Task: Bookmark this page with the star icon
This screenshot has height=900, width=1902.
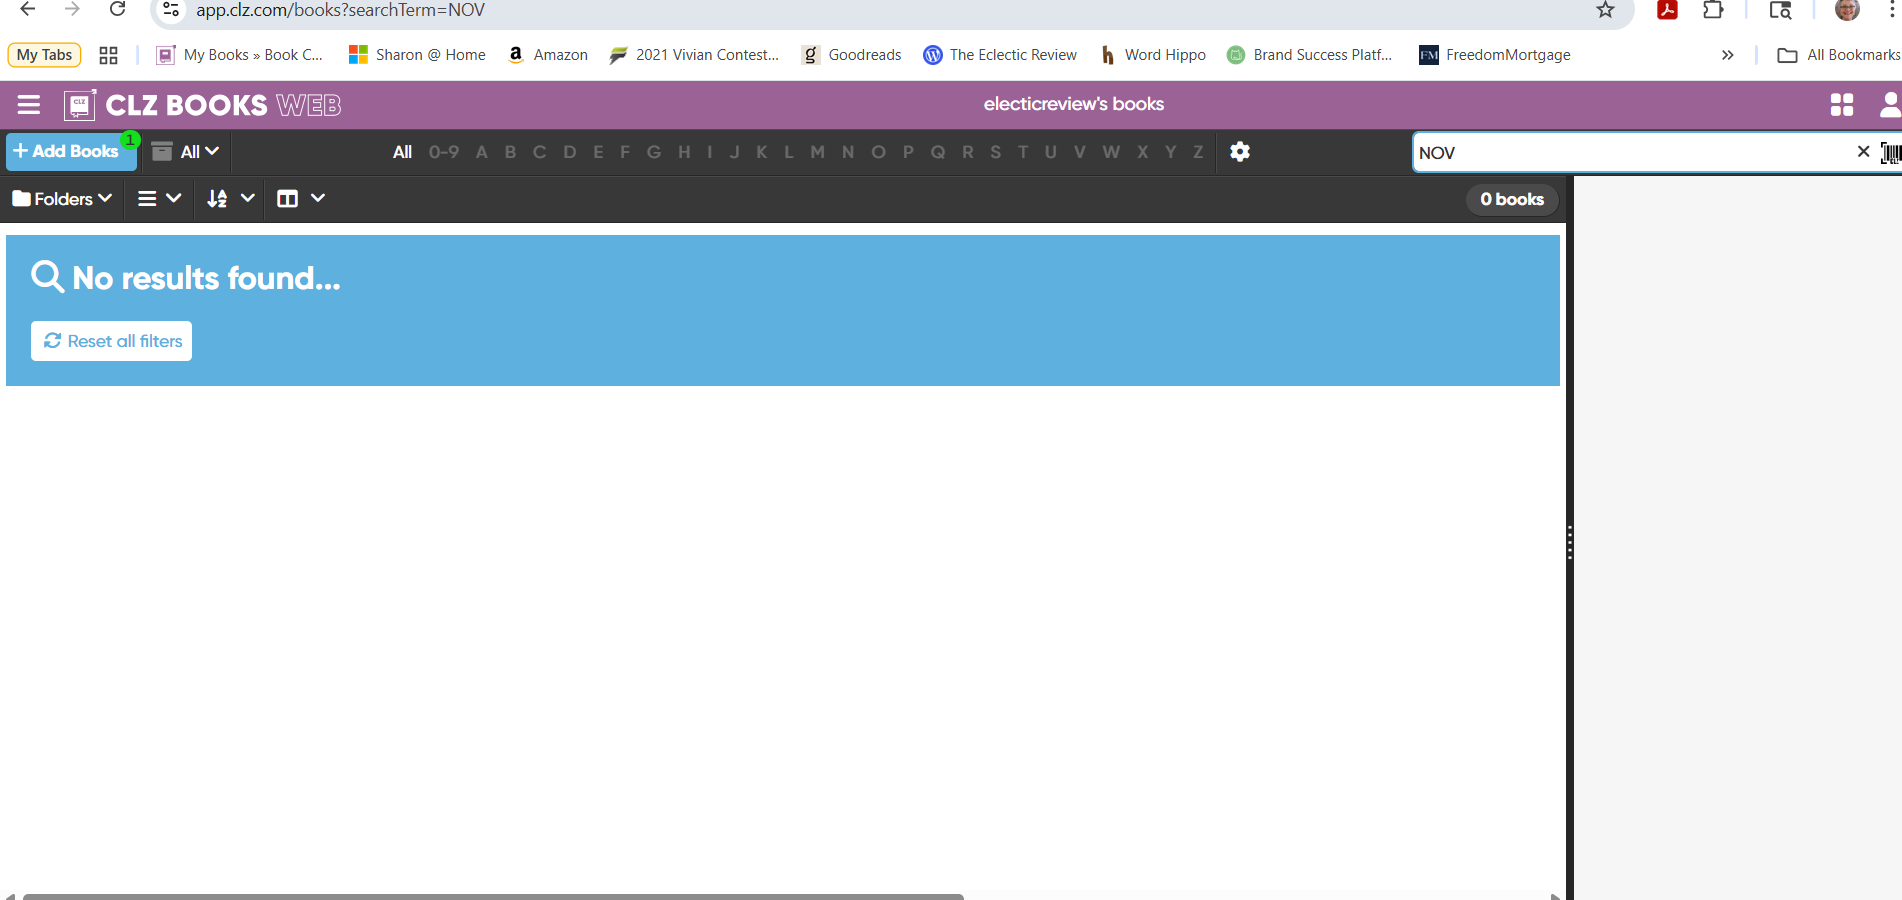Action: tap(1605, 10)
